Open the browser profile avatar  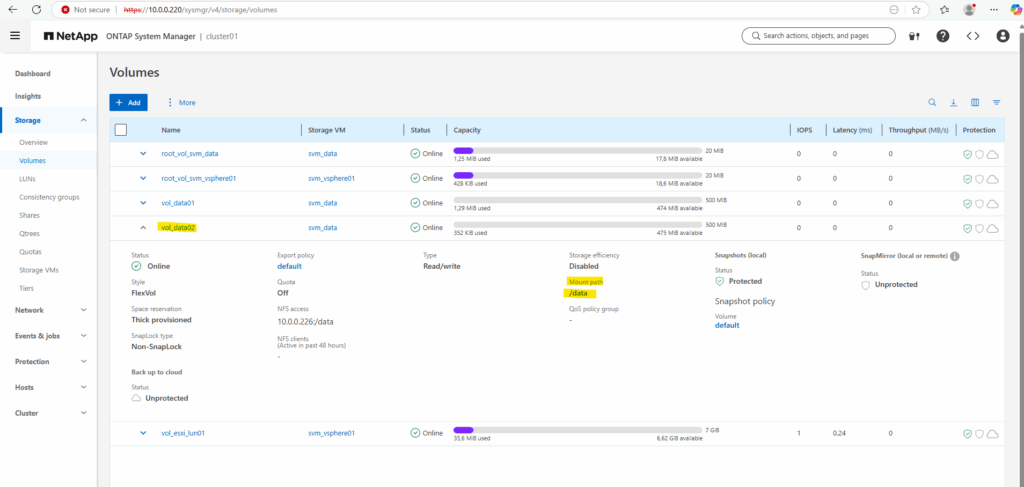969,10
